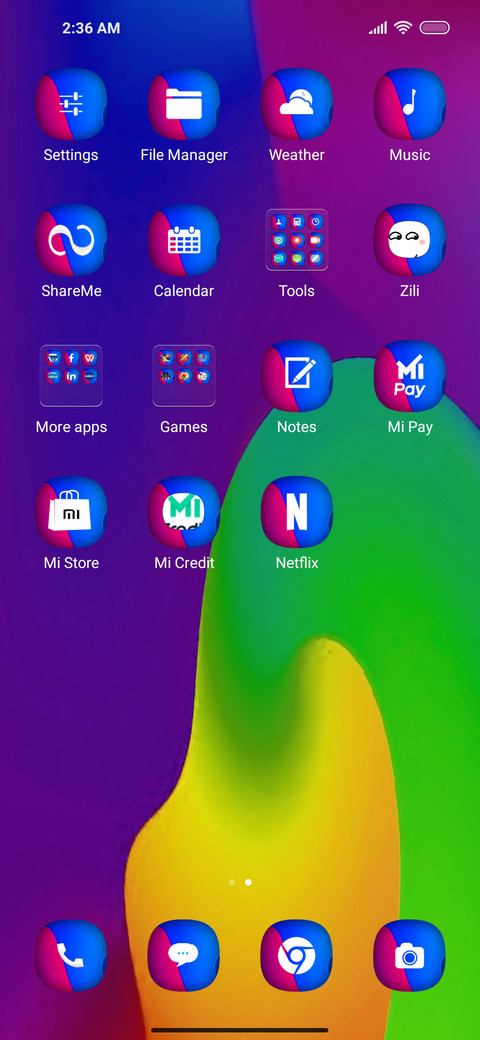Image resolution: width=480 pixels, height=1040 pixels.
Task: Tap the File Manager label text
Action: click(x=184, y=155)
